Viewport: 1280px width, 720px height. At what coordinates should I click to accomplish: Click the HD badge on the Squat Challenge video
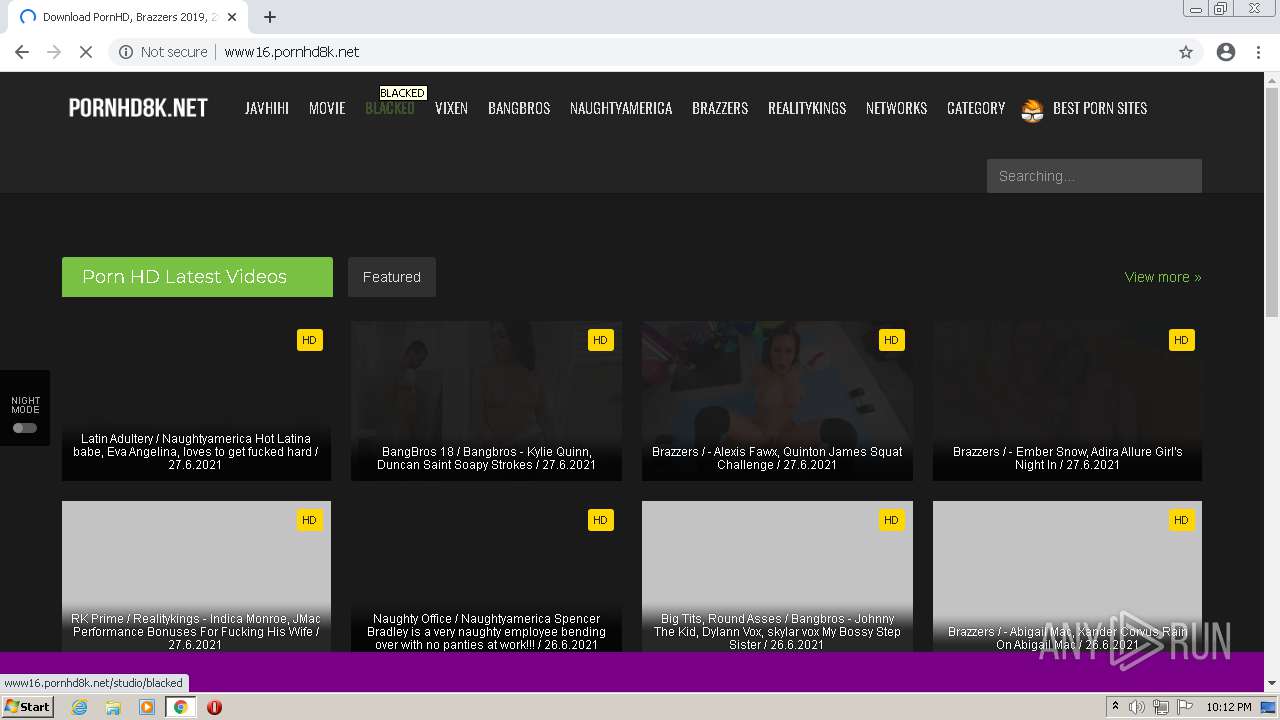891,340
